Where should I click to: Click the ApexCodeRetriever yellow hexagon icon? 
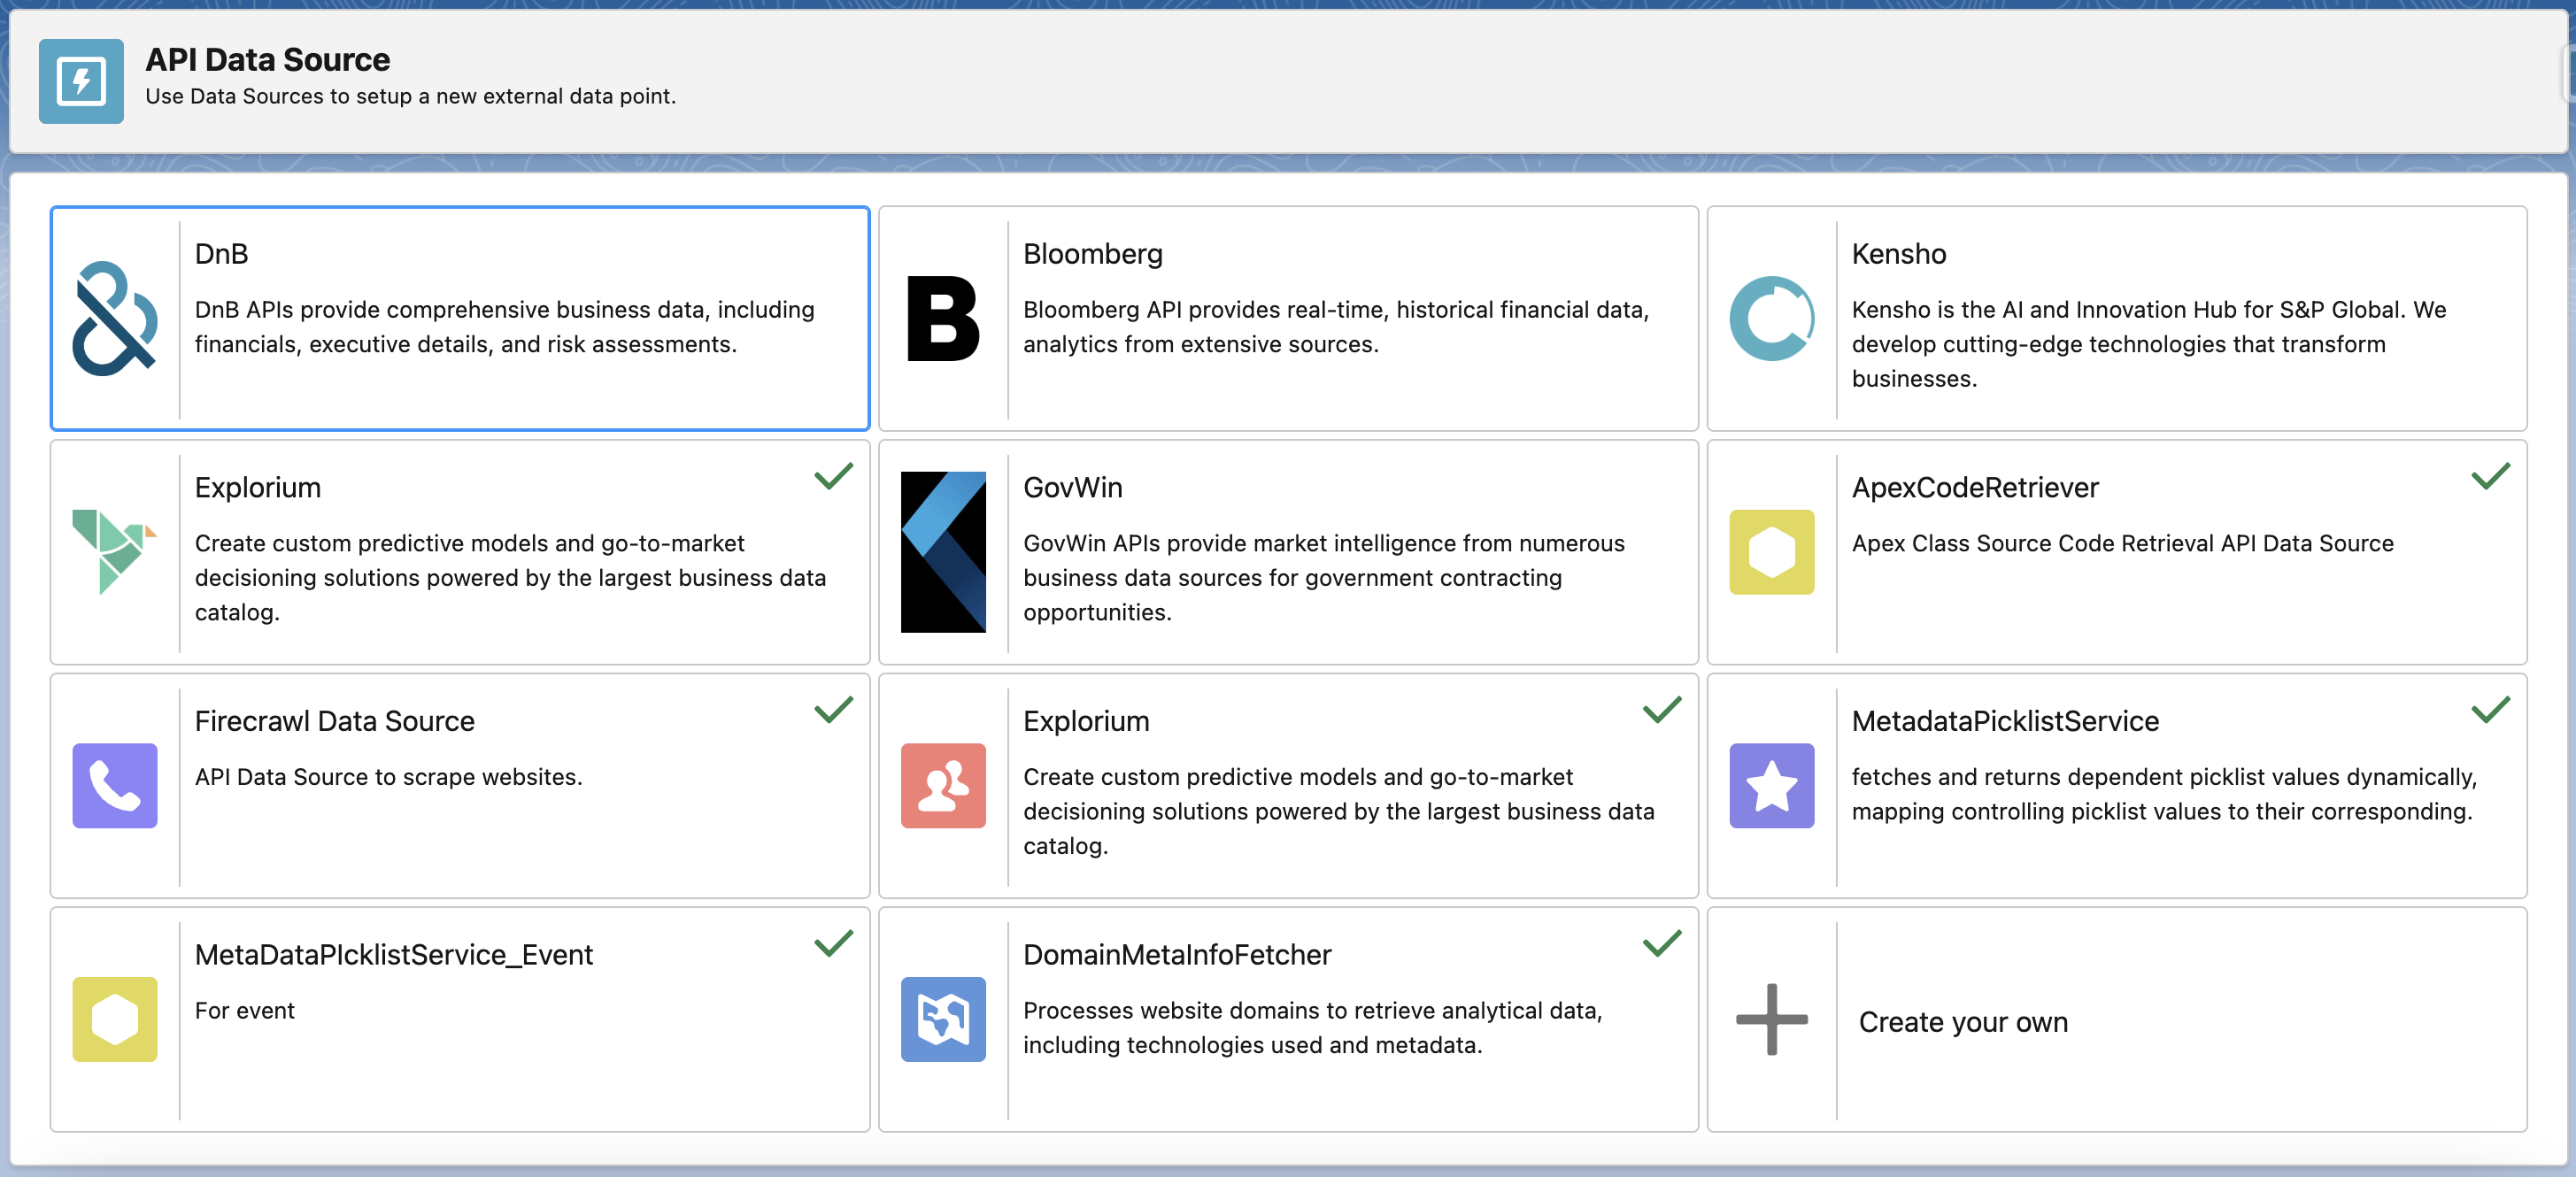click(1771, 551)
